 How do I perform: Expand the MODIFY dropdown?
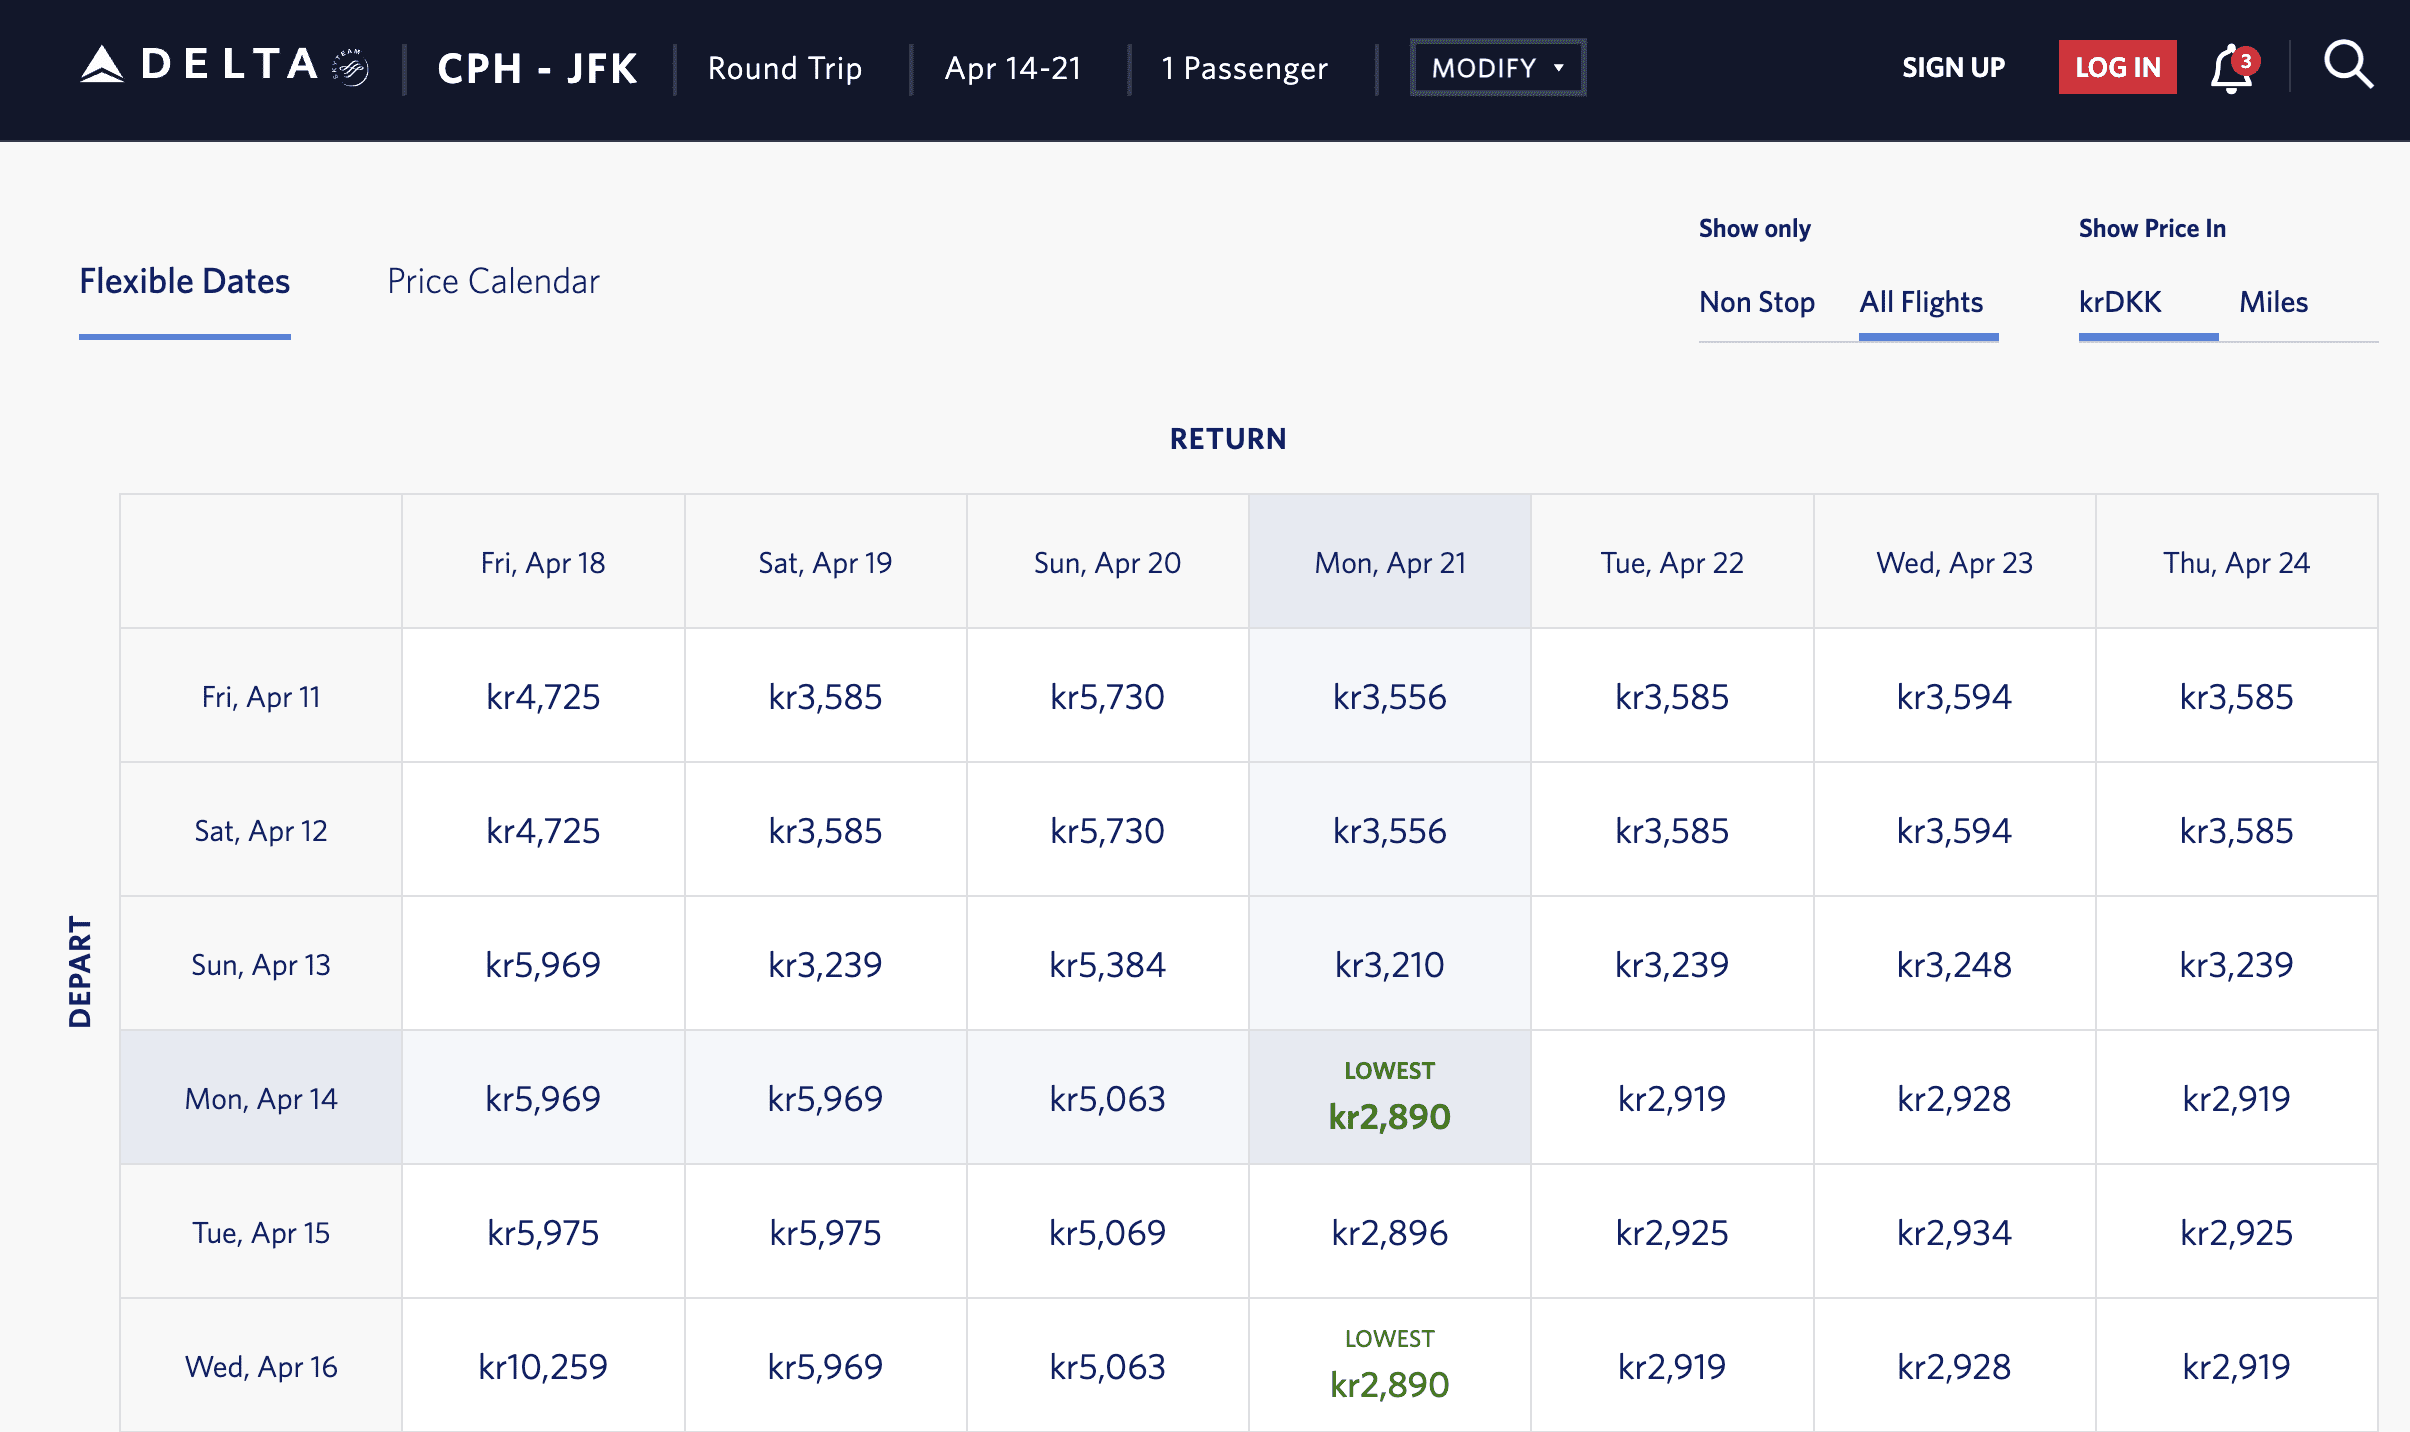point(1497,68)
